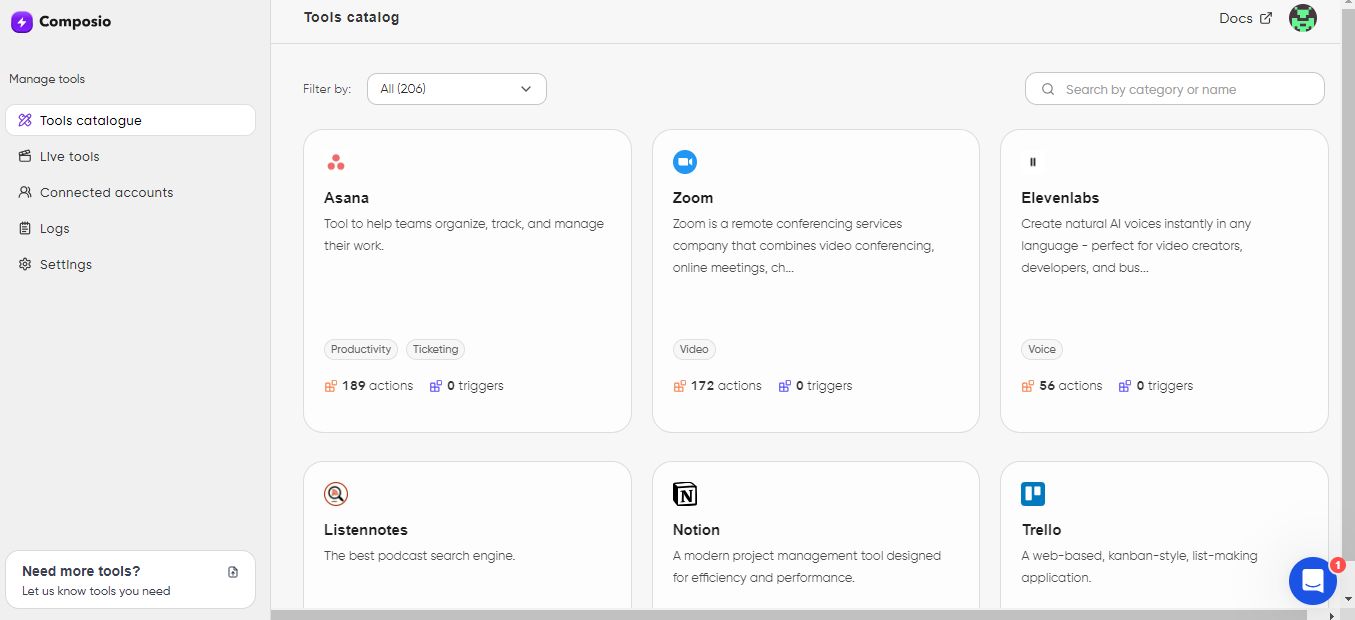Viewport: 1355px width, 620px height.
Task: Click the Elevenlabs app icon
Action: 1033,161
